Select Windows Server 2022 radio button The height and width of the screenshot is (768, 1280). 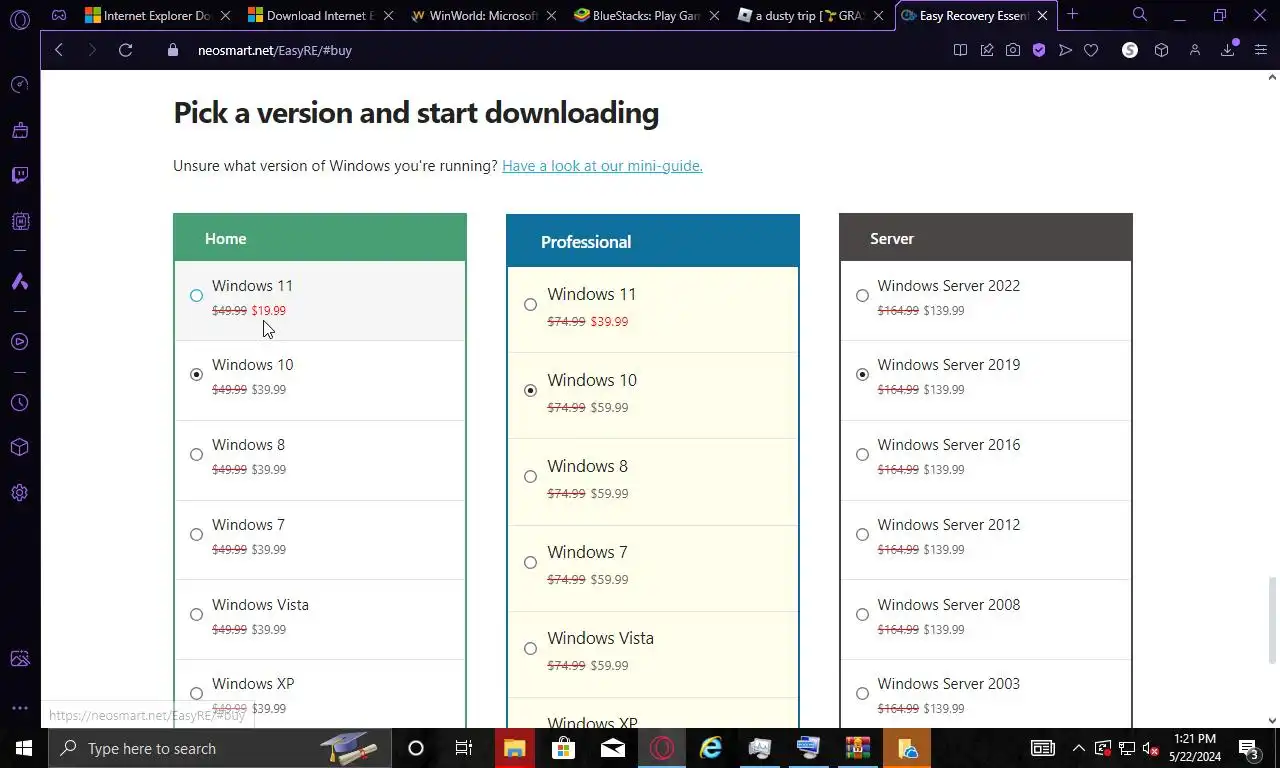(x=862, y=295)
